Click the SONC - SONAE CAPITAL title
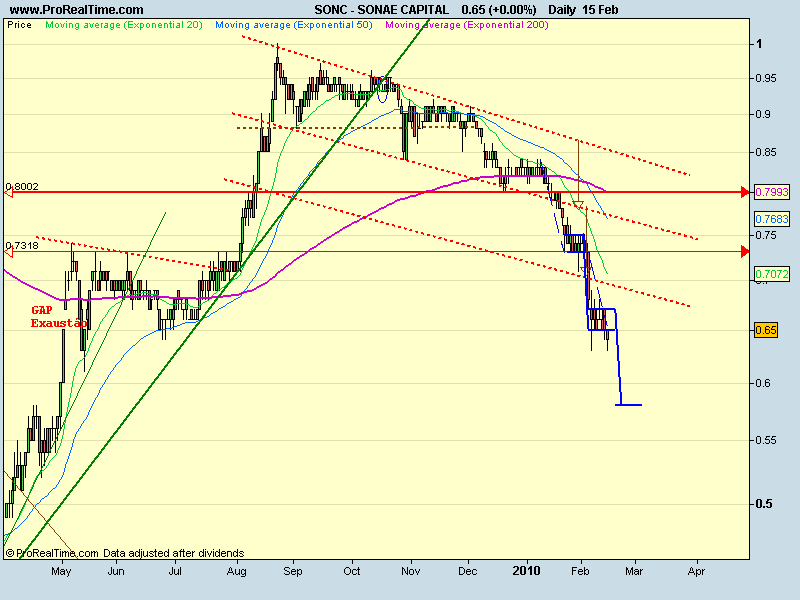 [x=381, y=10]
